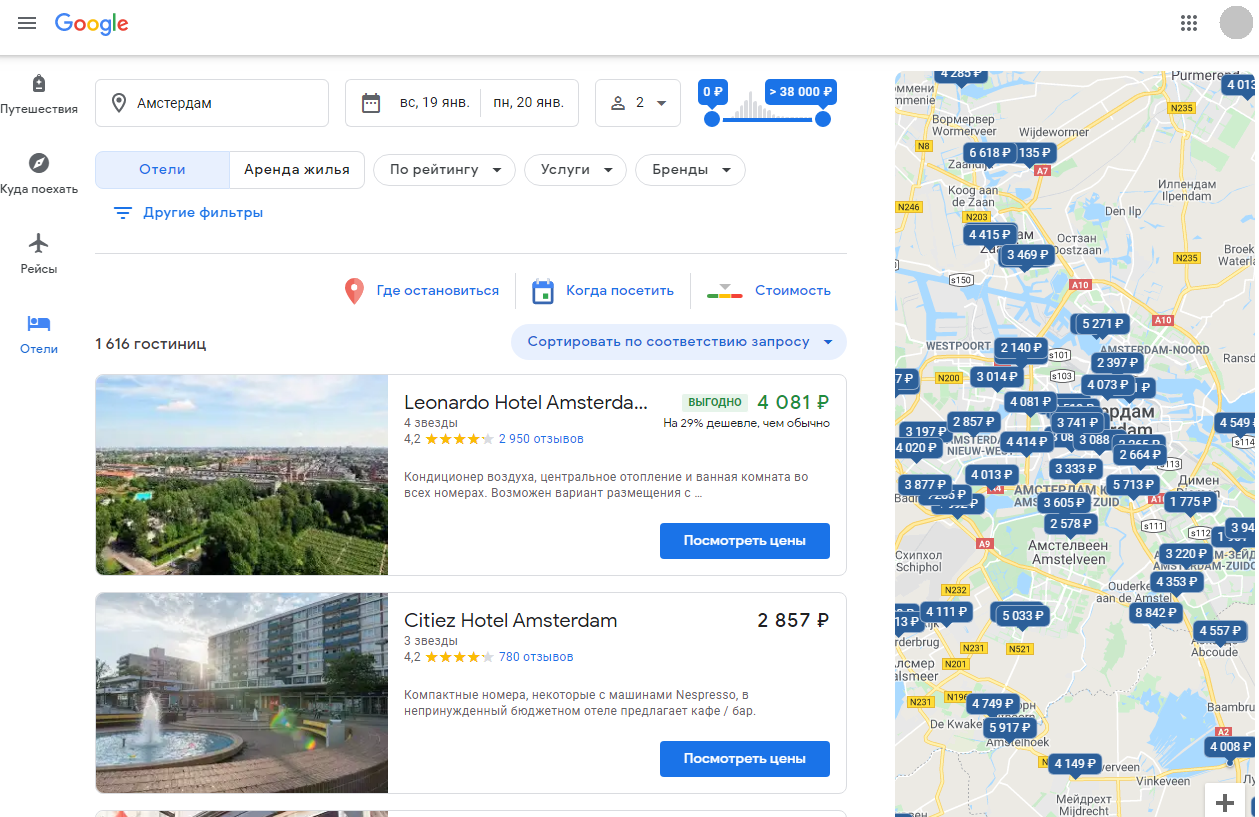This screenshot has width=1259, height=817.
Task: Select the 3 469 ₽ map marker
Action: tap(1028, 255)
